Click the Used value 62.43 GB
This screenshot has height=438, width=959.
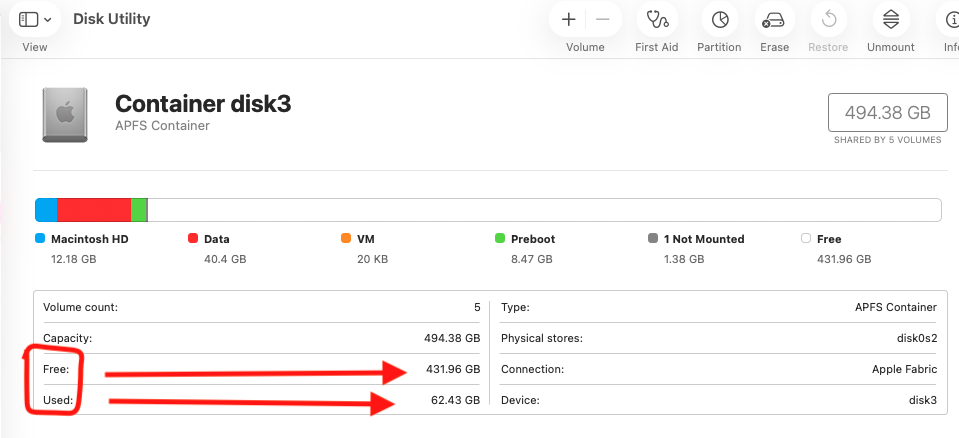456,401
